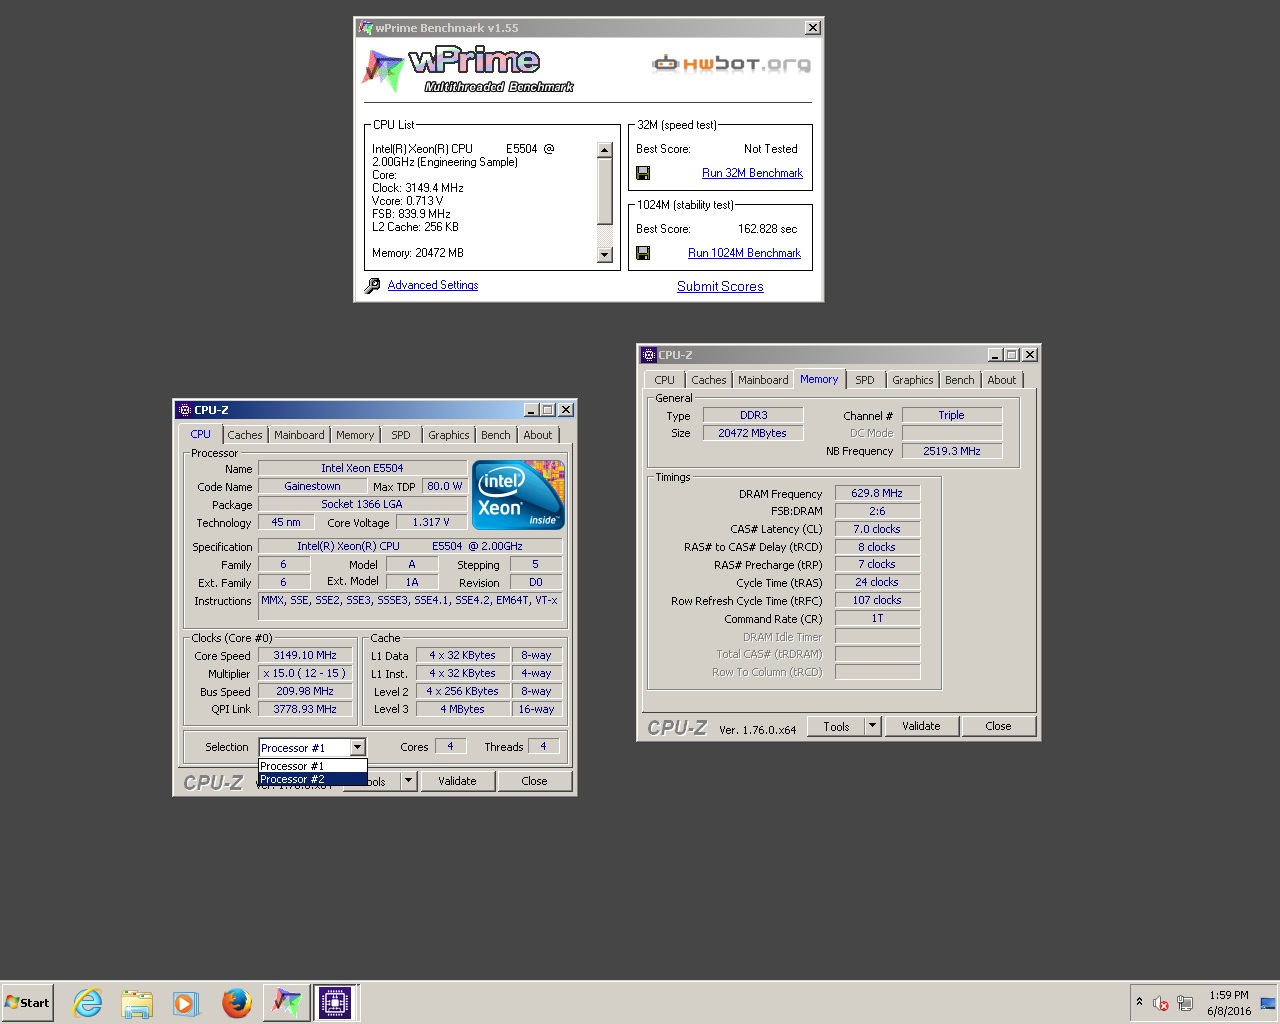Click the CPU-Z title bar icon in Memory window

pyautogui.click(x=649, y=355)
